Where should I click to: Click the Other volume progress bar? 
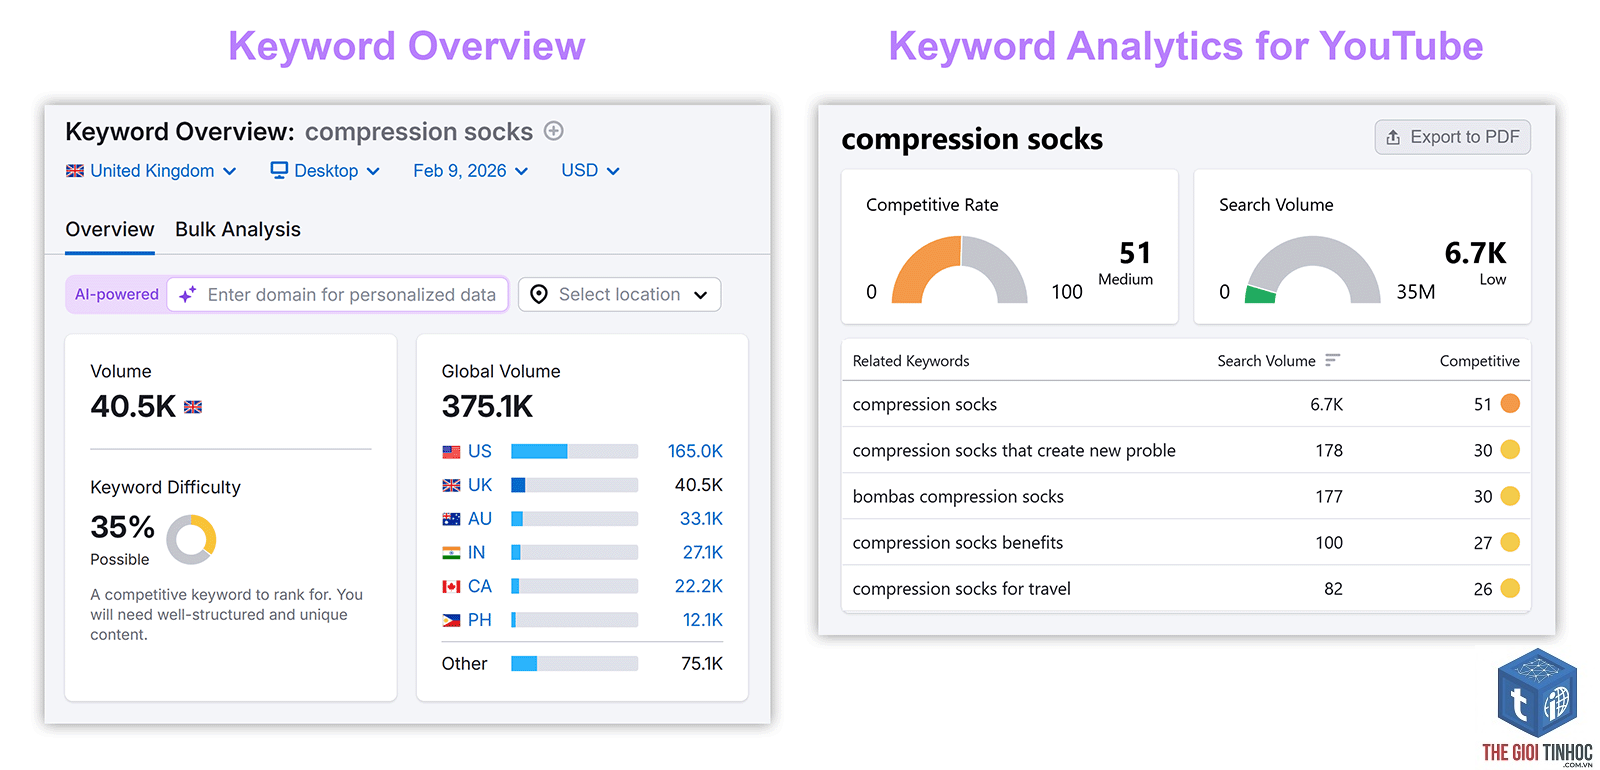tap(574, 664)
